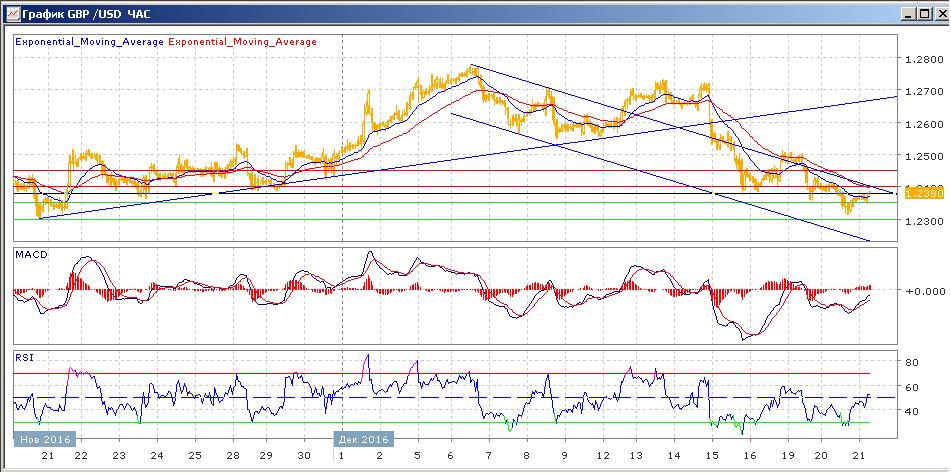Click date 28 on the time axis
Viewport: 951px width, 474px height.
pyautogui.click(x=231, y=456)
